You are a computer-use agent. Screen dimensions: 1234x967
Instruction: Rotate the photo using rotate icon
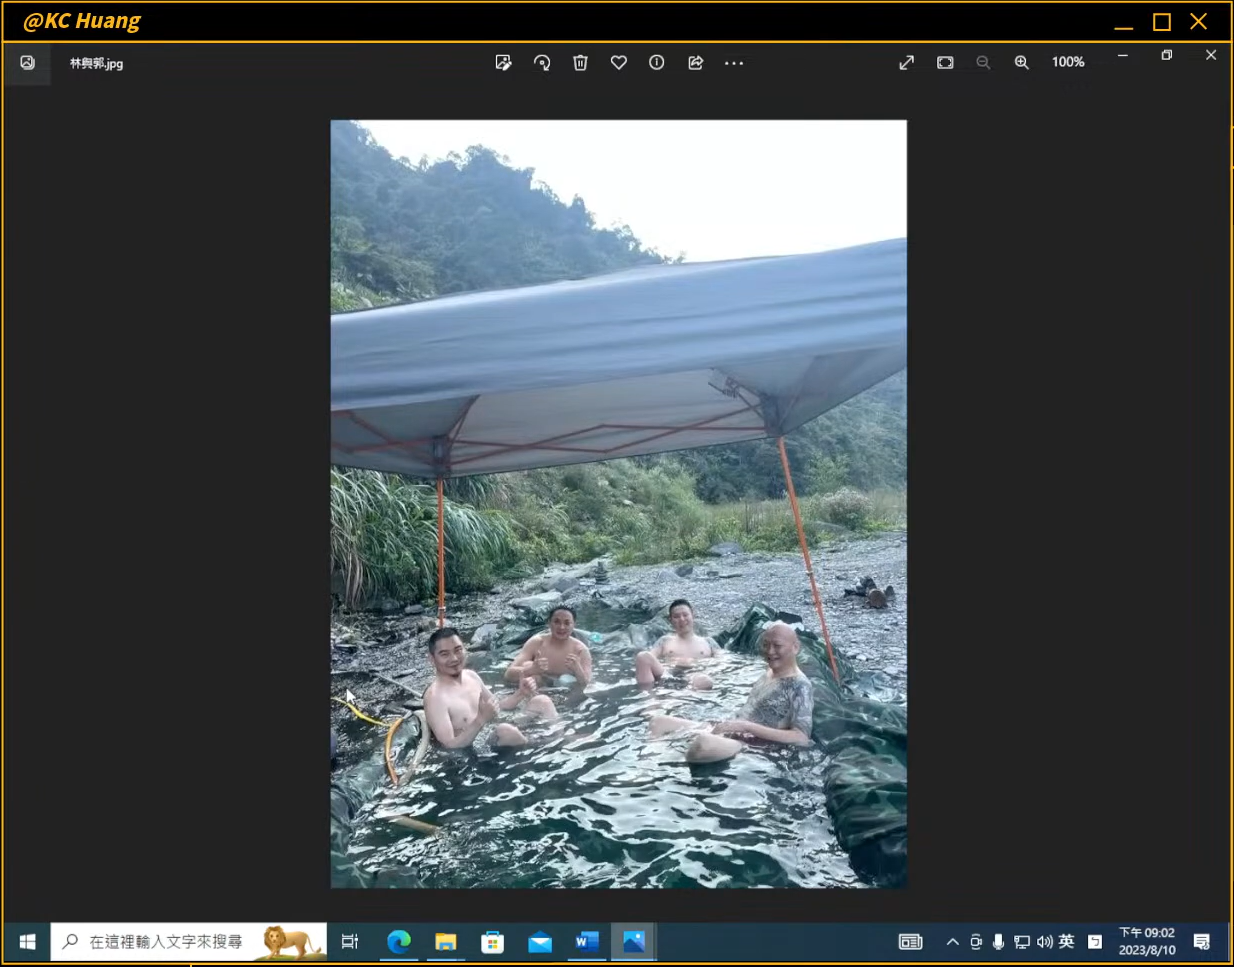542,63
